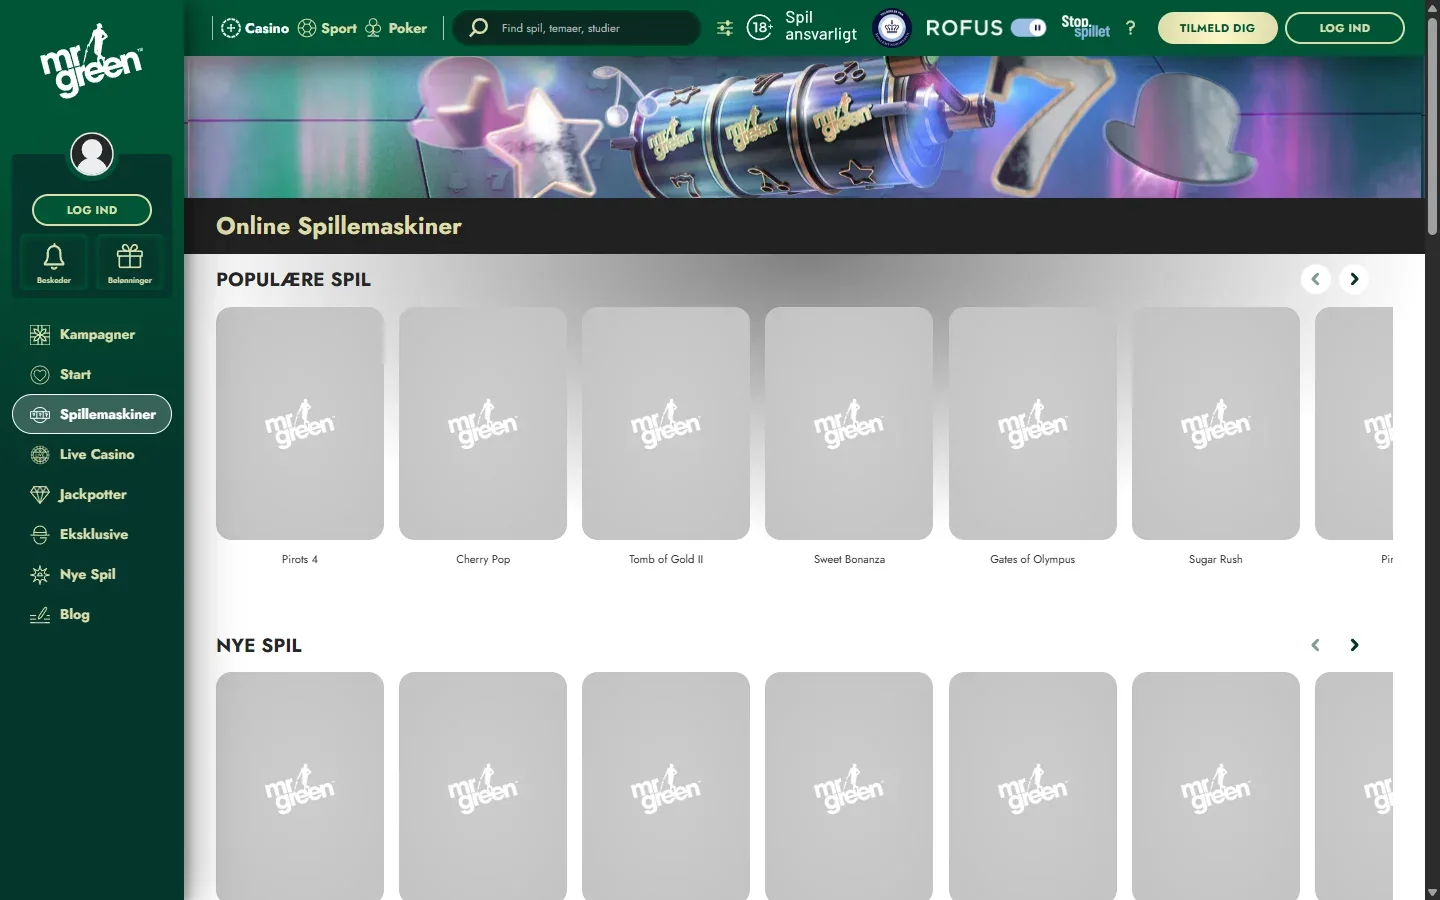This screenshot has width=1440, height=900.
Task: Open the Pirots 4 game thumbnail
Action: pyautogui.click(x=300, y=423)
